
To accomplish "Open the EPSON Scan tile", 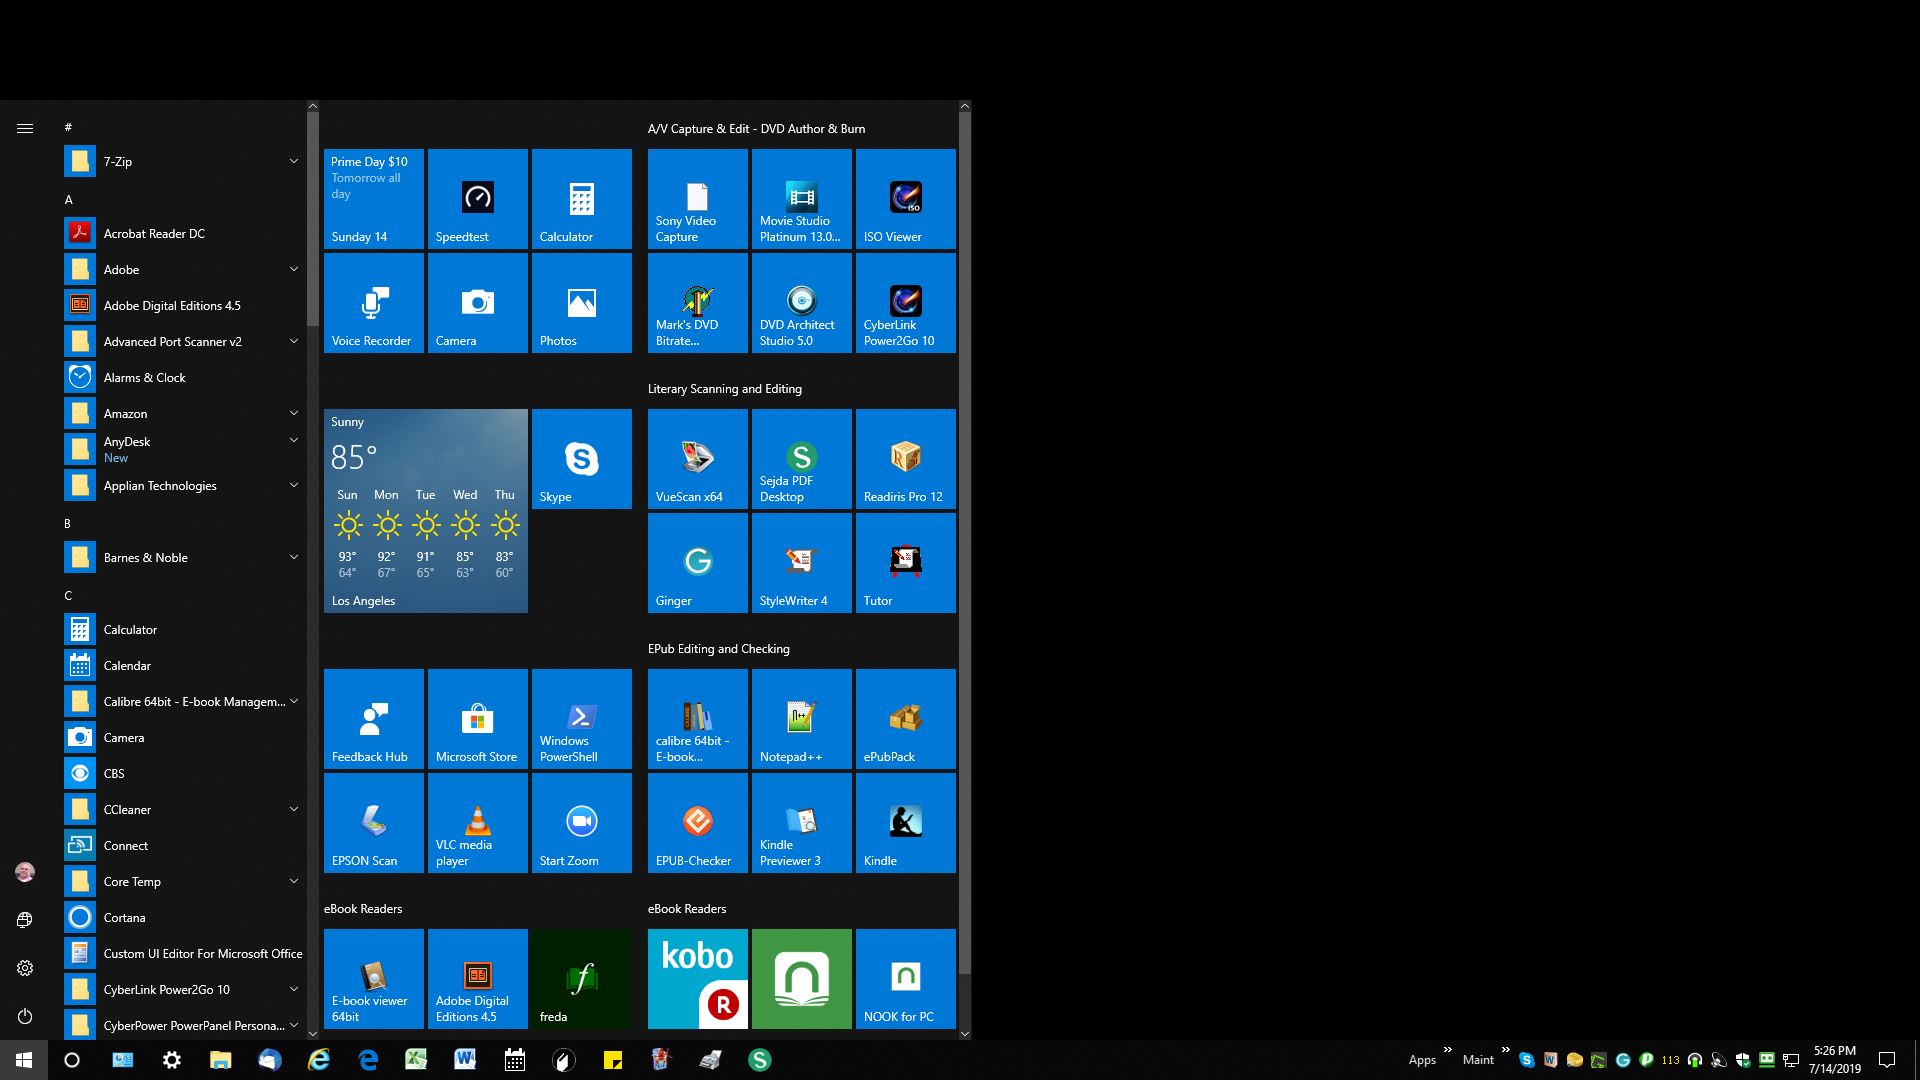I will point(373,823).
